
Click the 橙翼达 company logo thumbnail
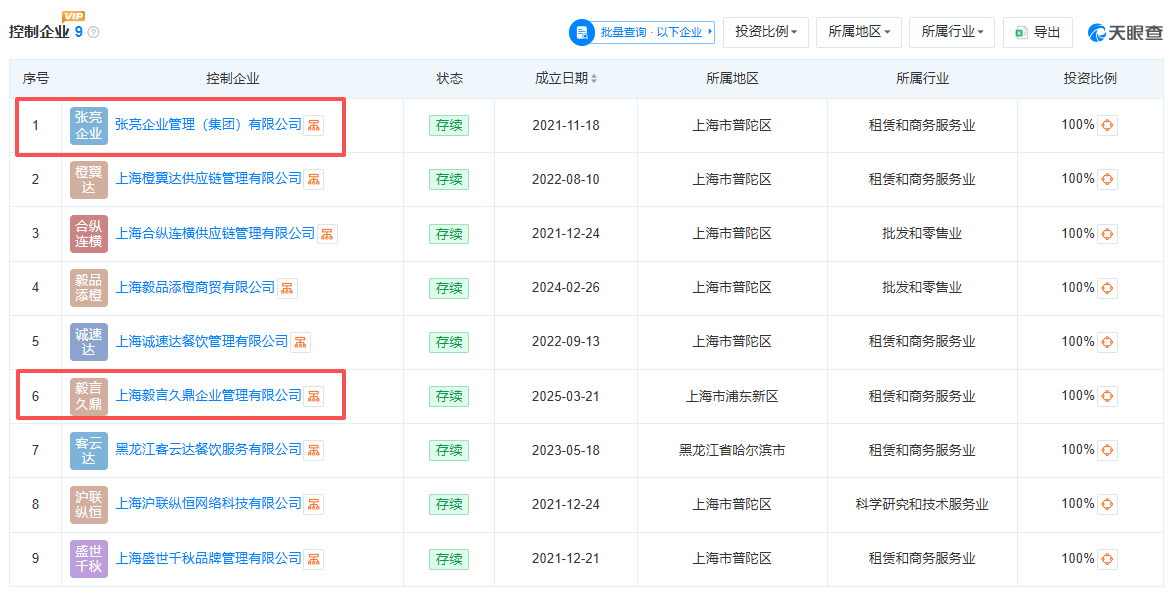point(88,180)
